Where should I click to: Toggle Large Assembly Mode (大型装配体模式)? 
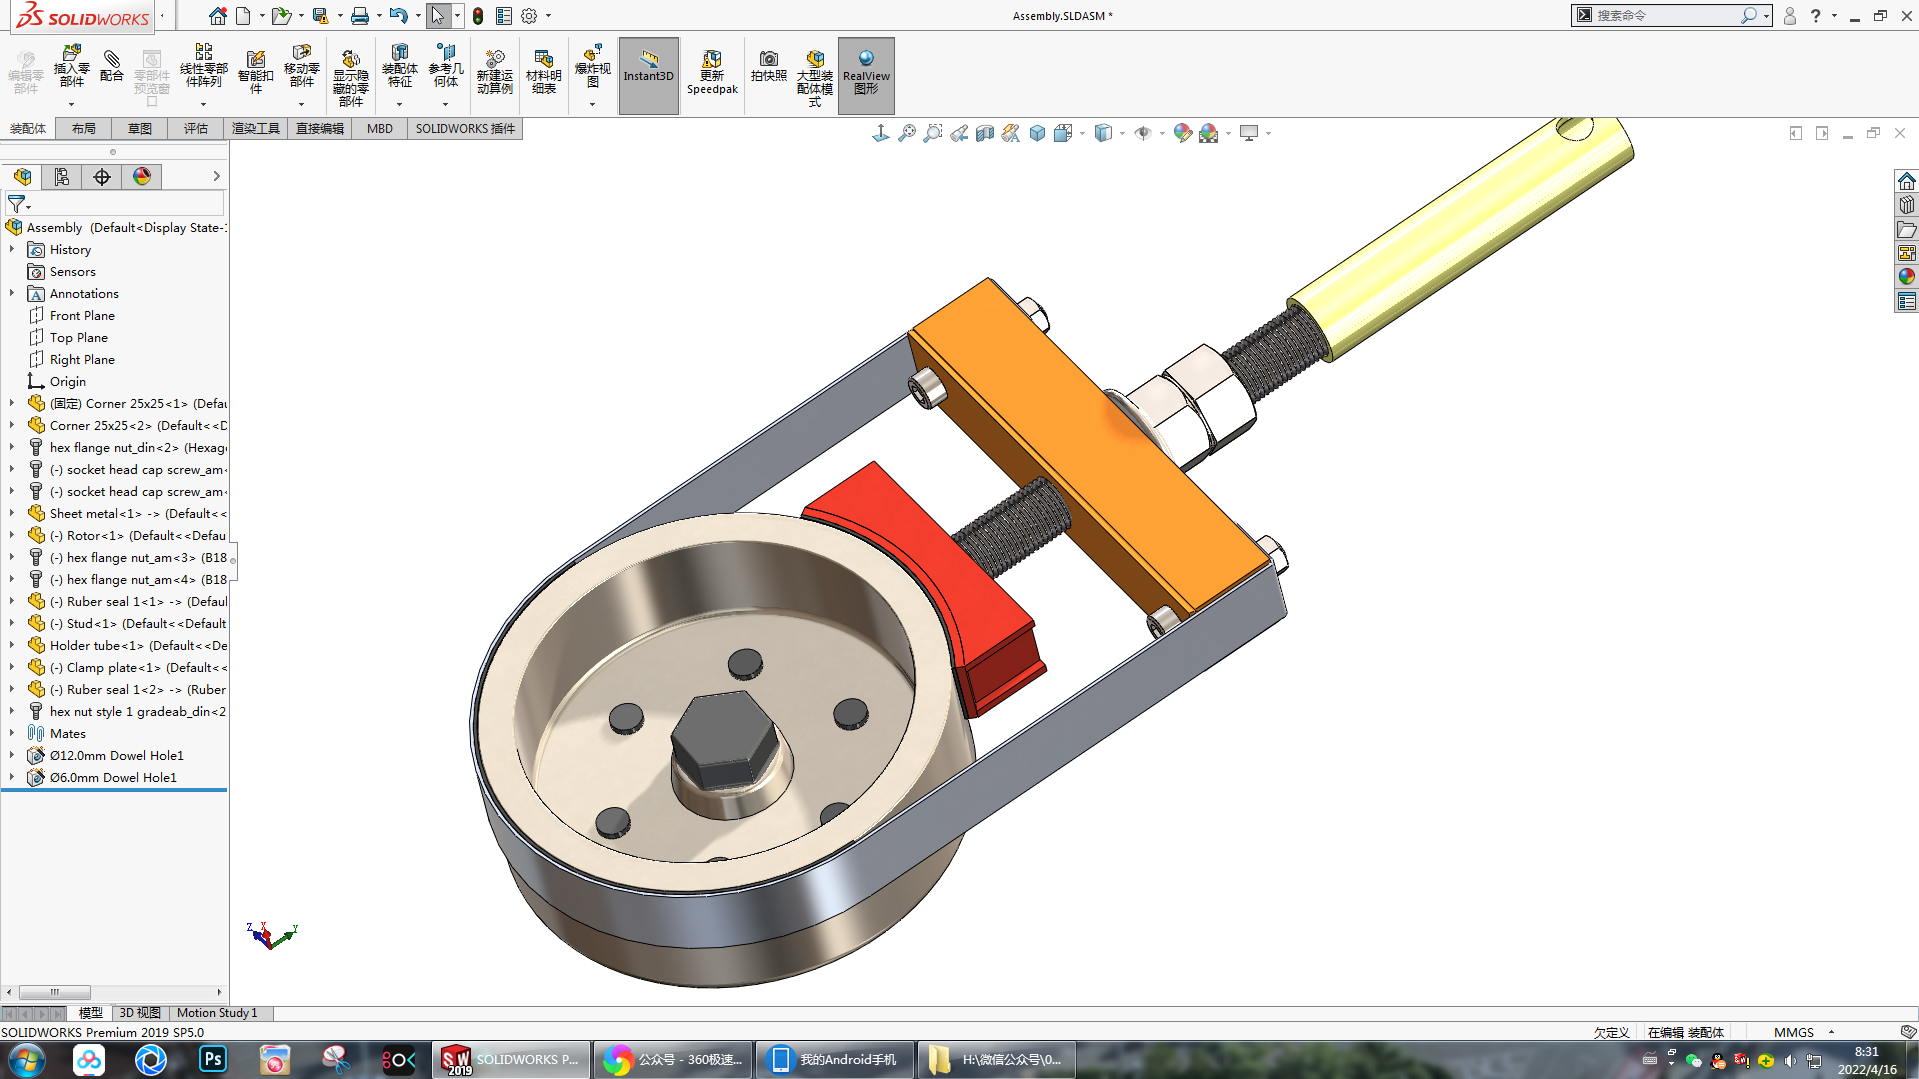pyautogui.click(x=815, y=78)
